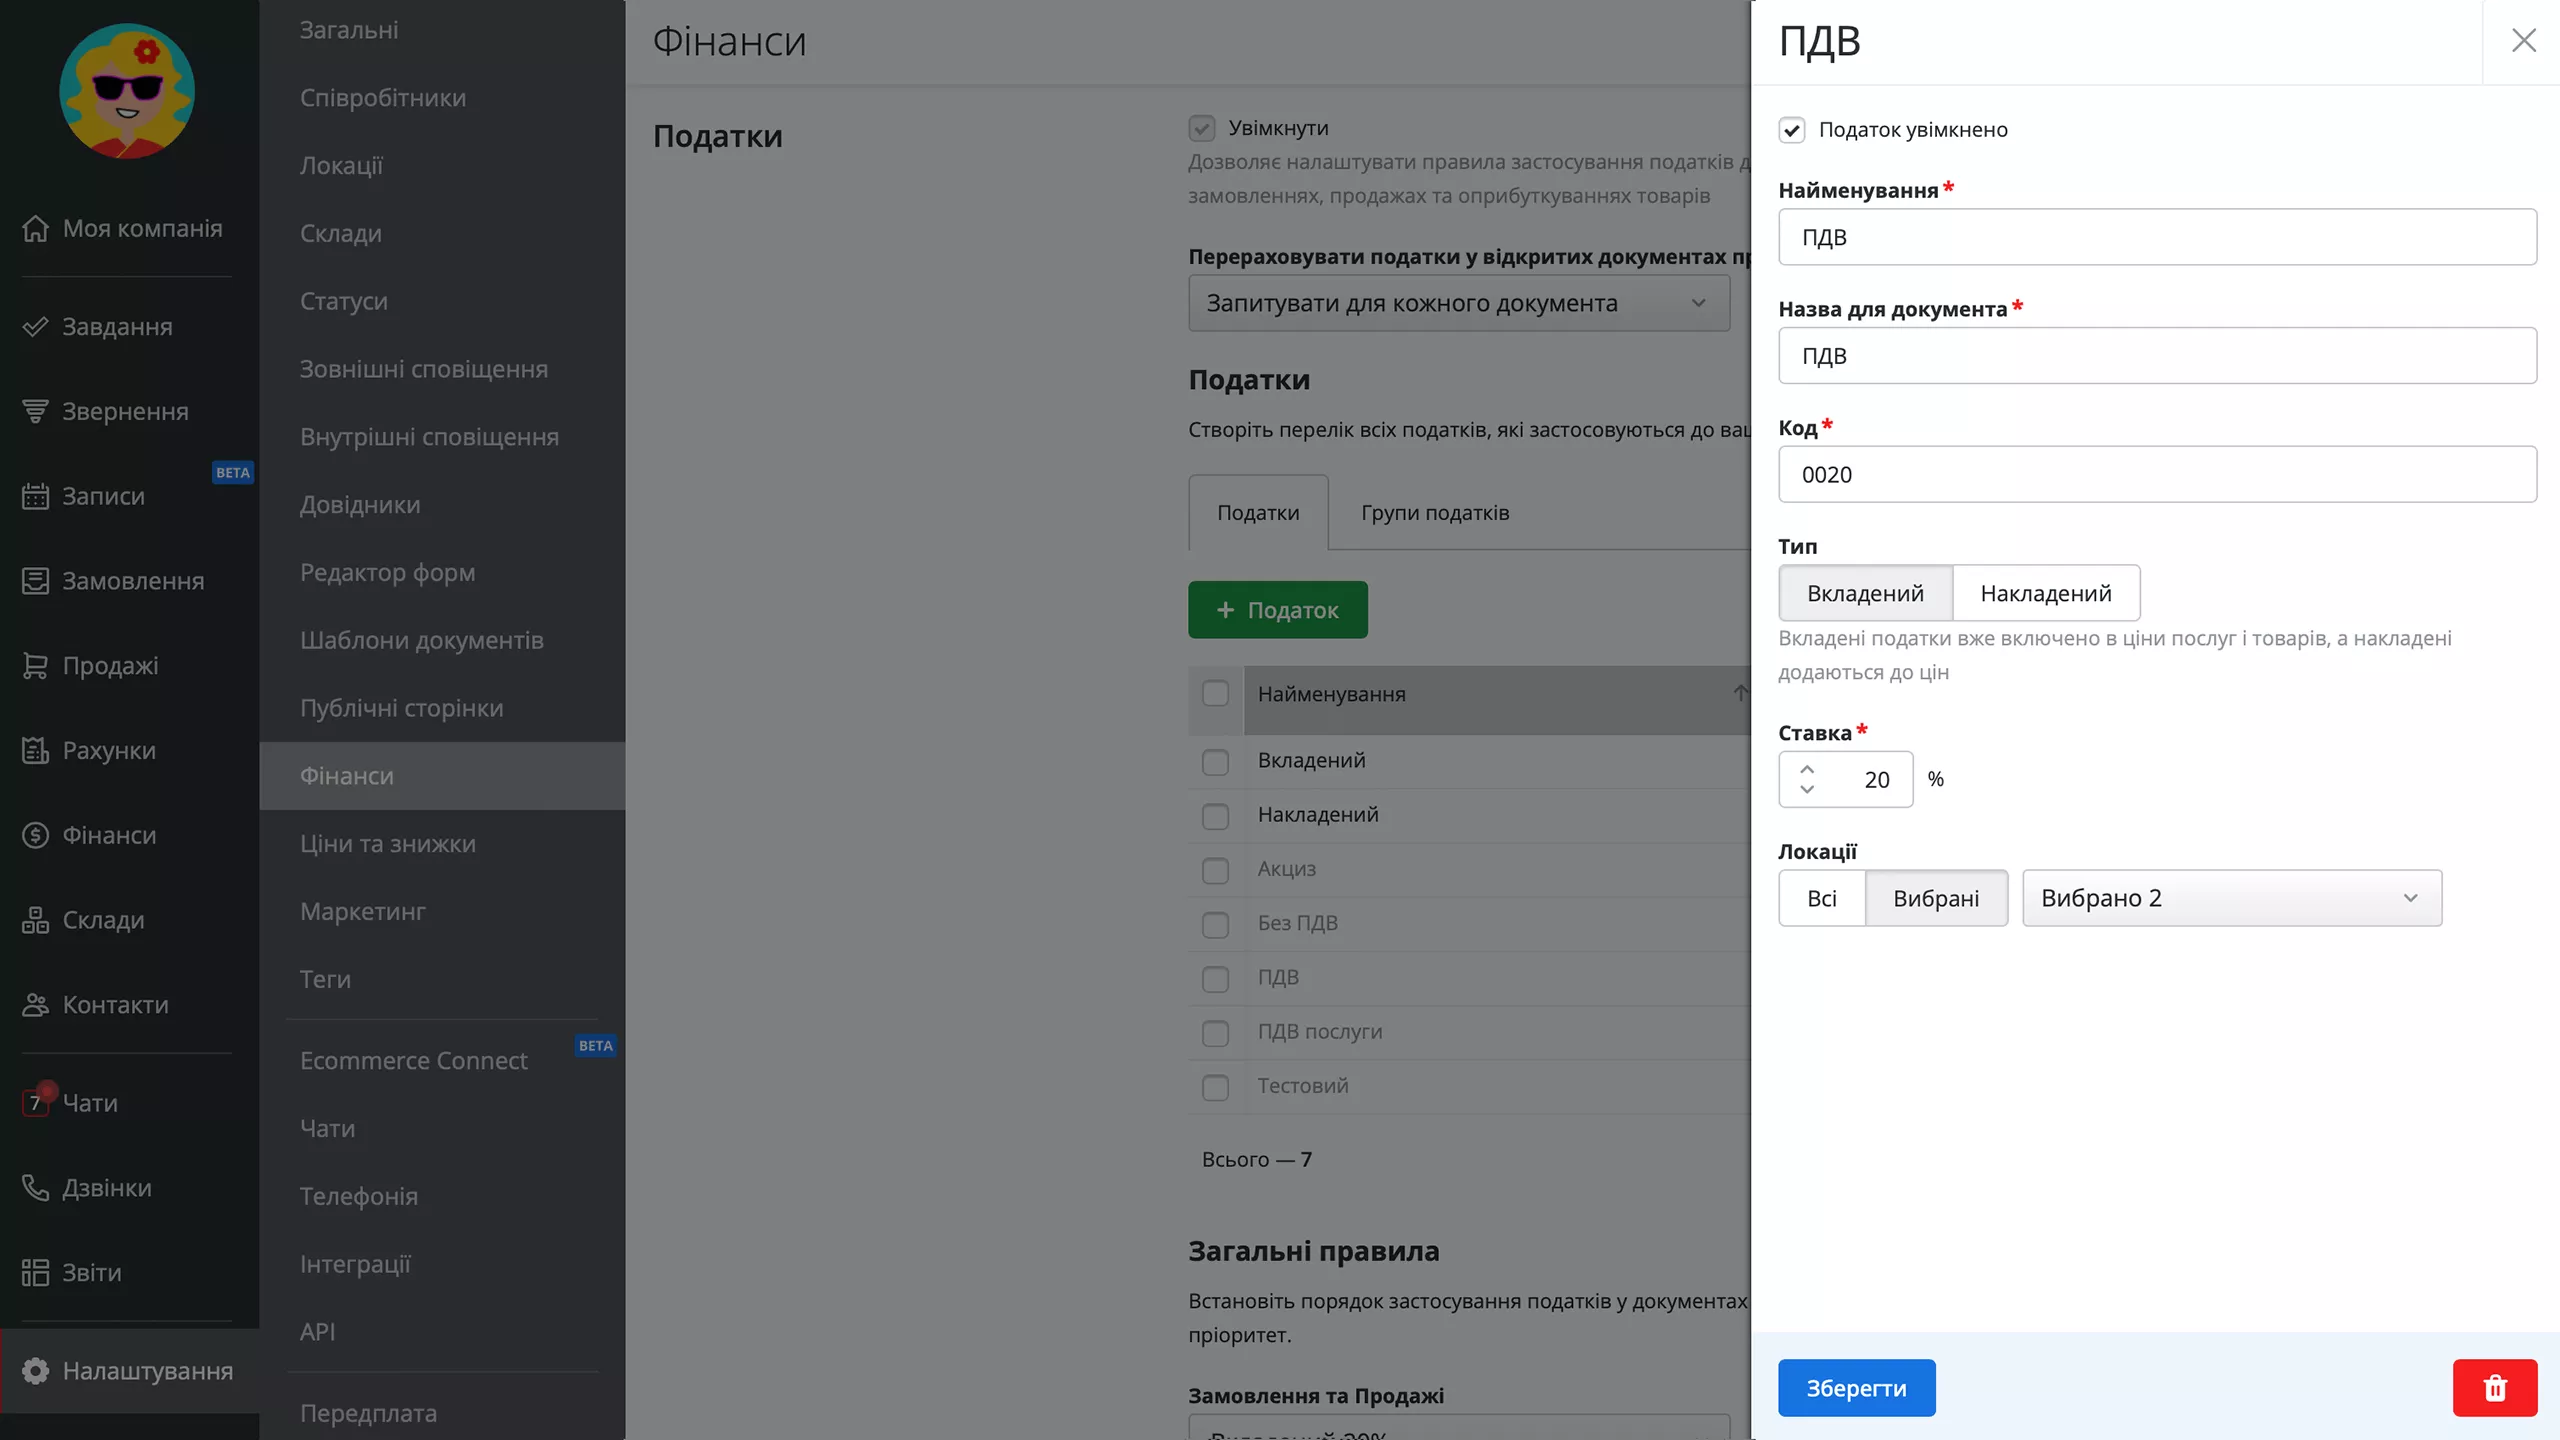The height and width of the screenshot is (1440, 2560).
Task: Click the Контакти people icon
Action: coord(35,1004)
